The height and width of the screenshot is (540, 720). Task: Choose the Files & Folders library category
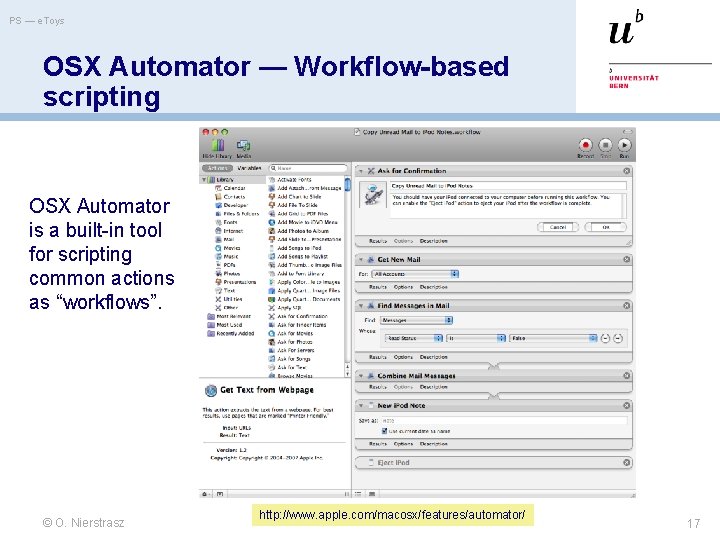(x=237, y=214)
